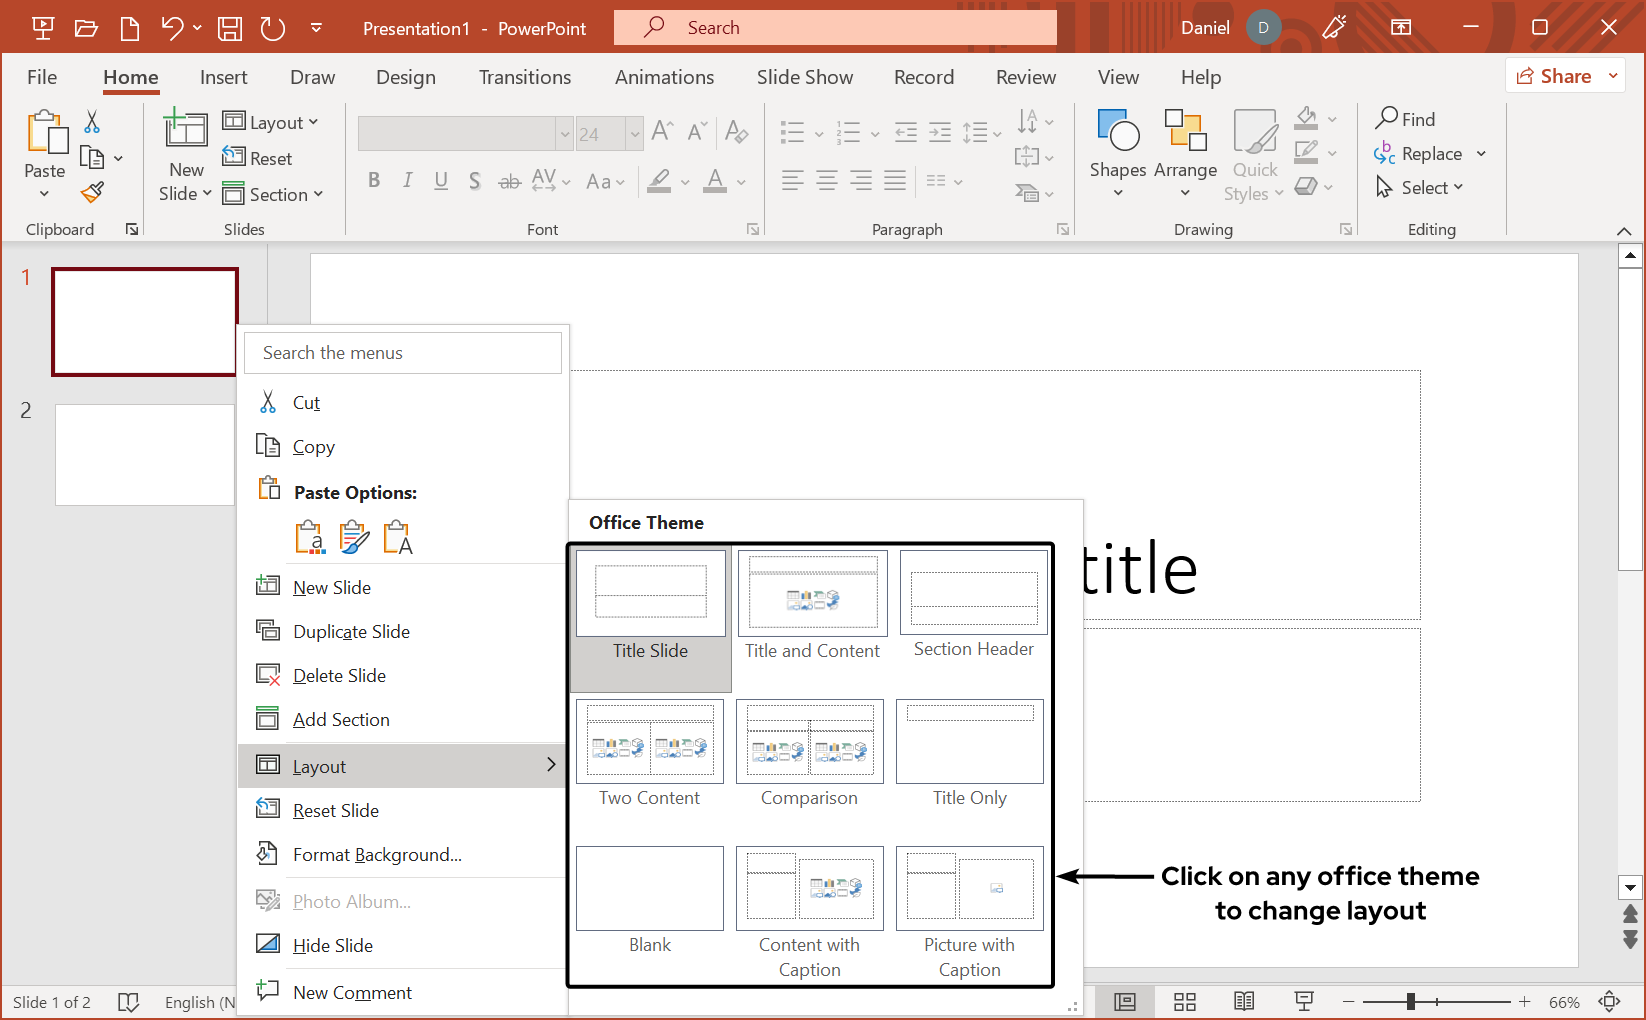Screen dimensions: 1646x1020
Task: Open Quick Styles gallery
Action: point(1254,152)
